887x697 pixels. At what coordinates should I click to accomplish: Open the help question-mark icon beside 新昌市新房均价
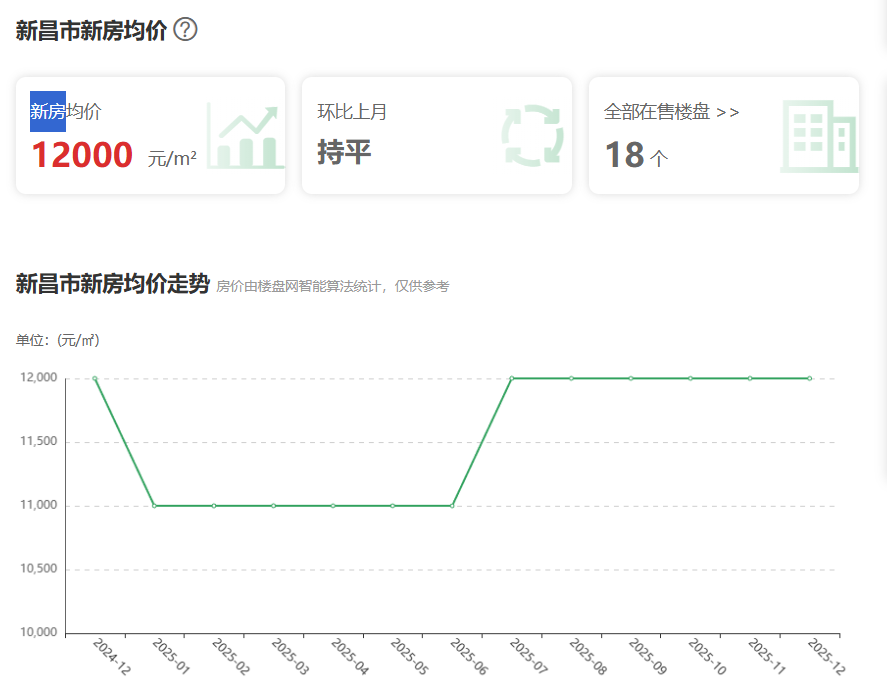tap(186, 29)
